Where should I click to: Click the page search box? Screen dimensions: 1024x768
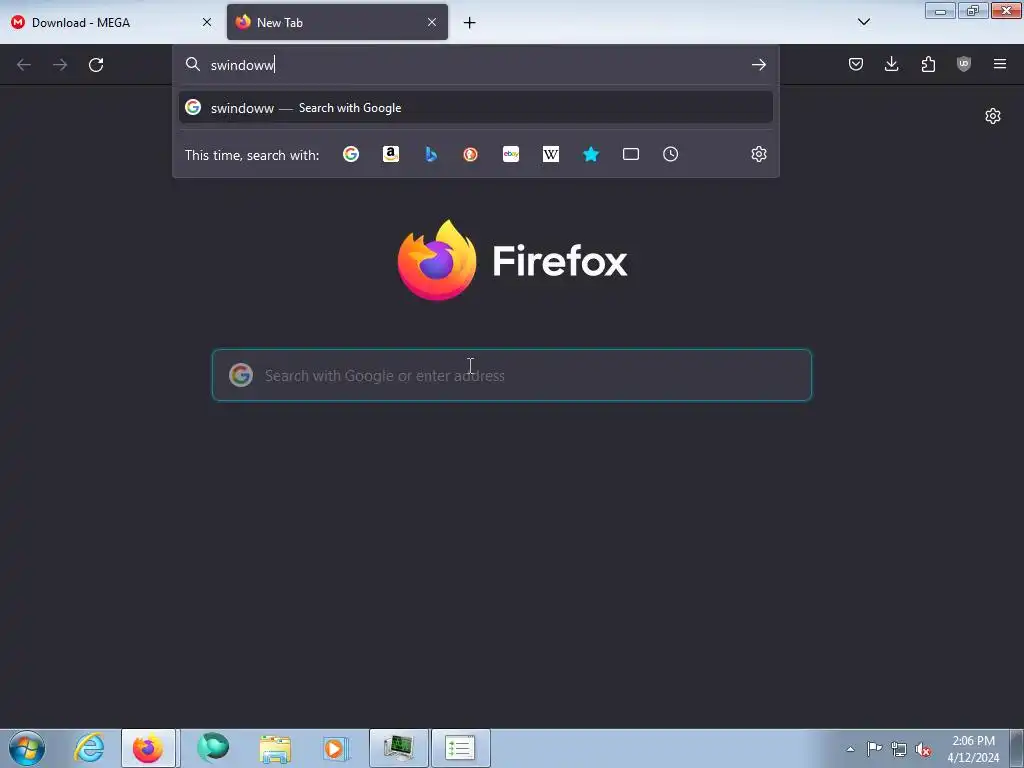(511, 375)
